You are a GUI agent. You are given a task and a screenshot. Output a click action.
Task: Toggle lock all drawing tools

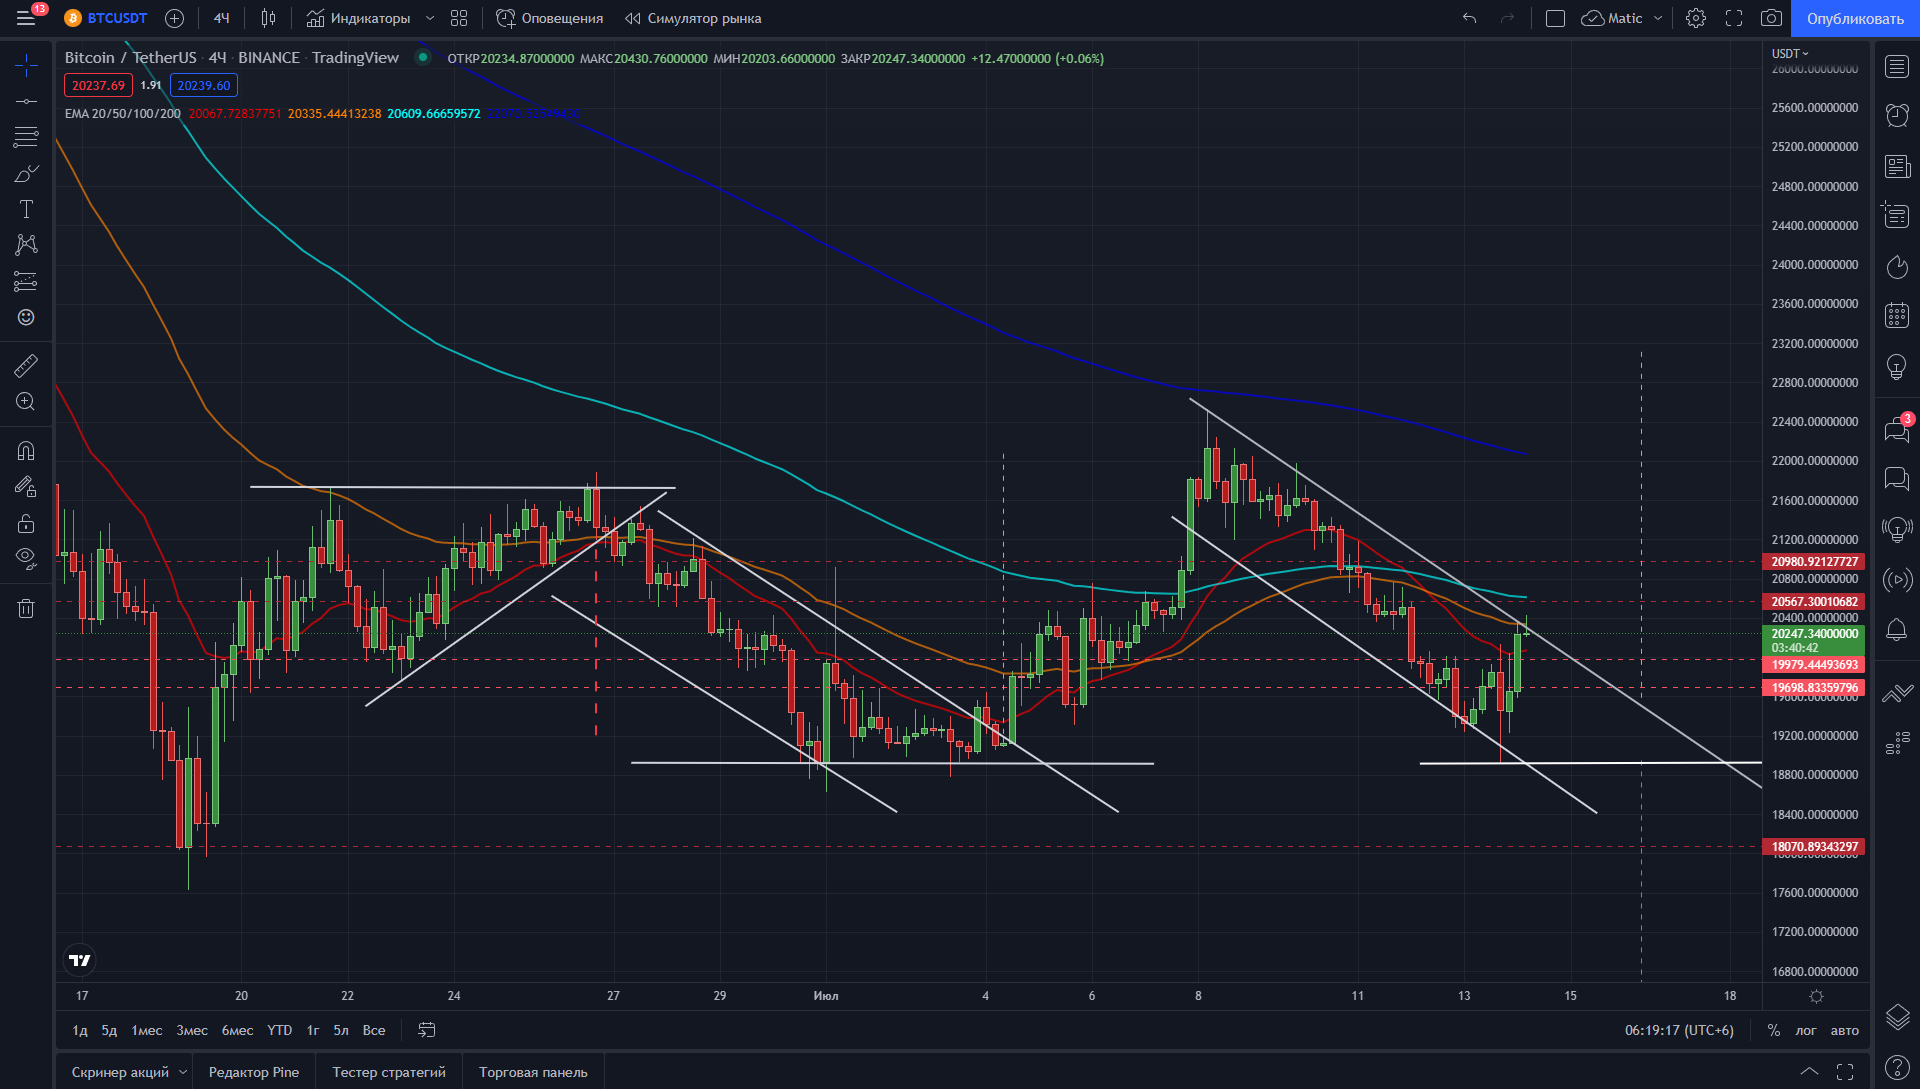(x=26, y=524)
